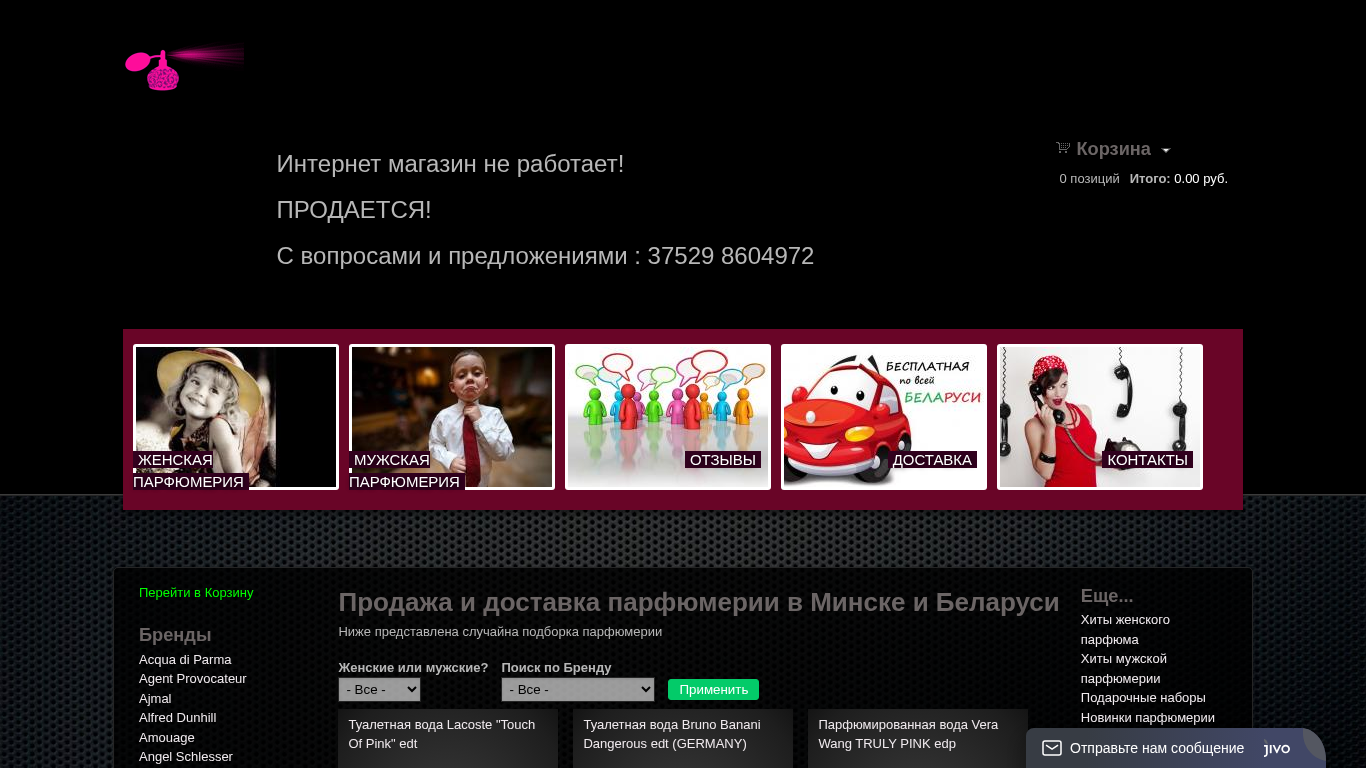The image size is (1366, 768).
Task: Click the 0 позиций cart count
Action: tap(1089, 179)
